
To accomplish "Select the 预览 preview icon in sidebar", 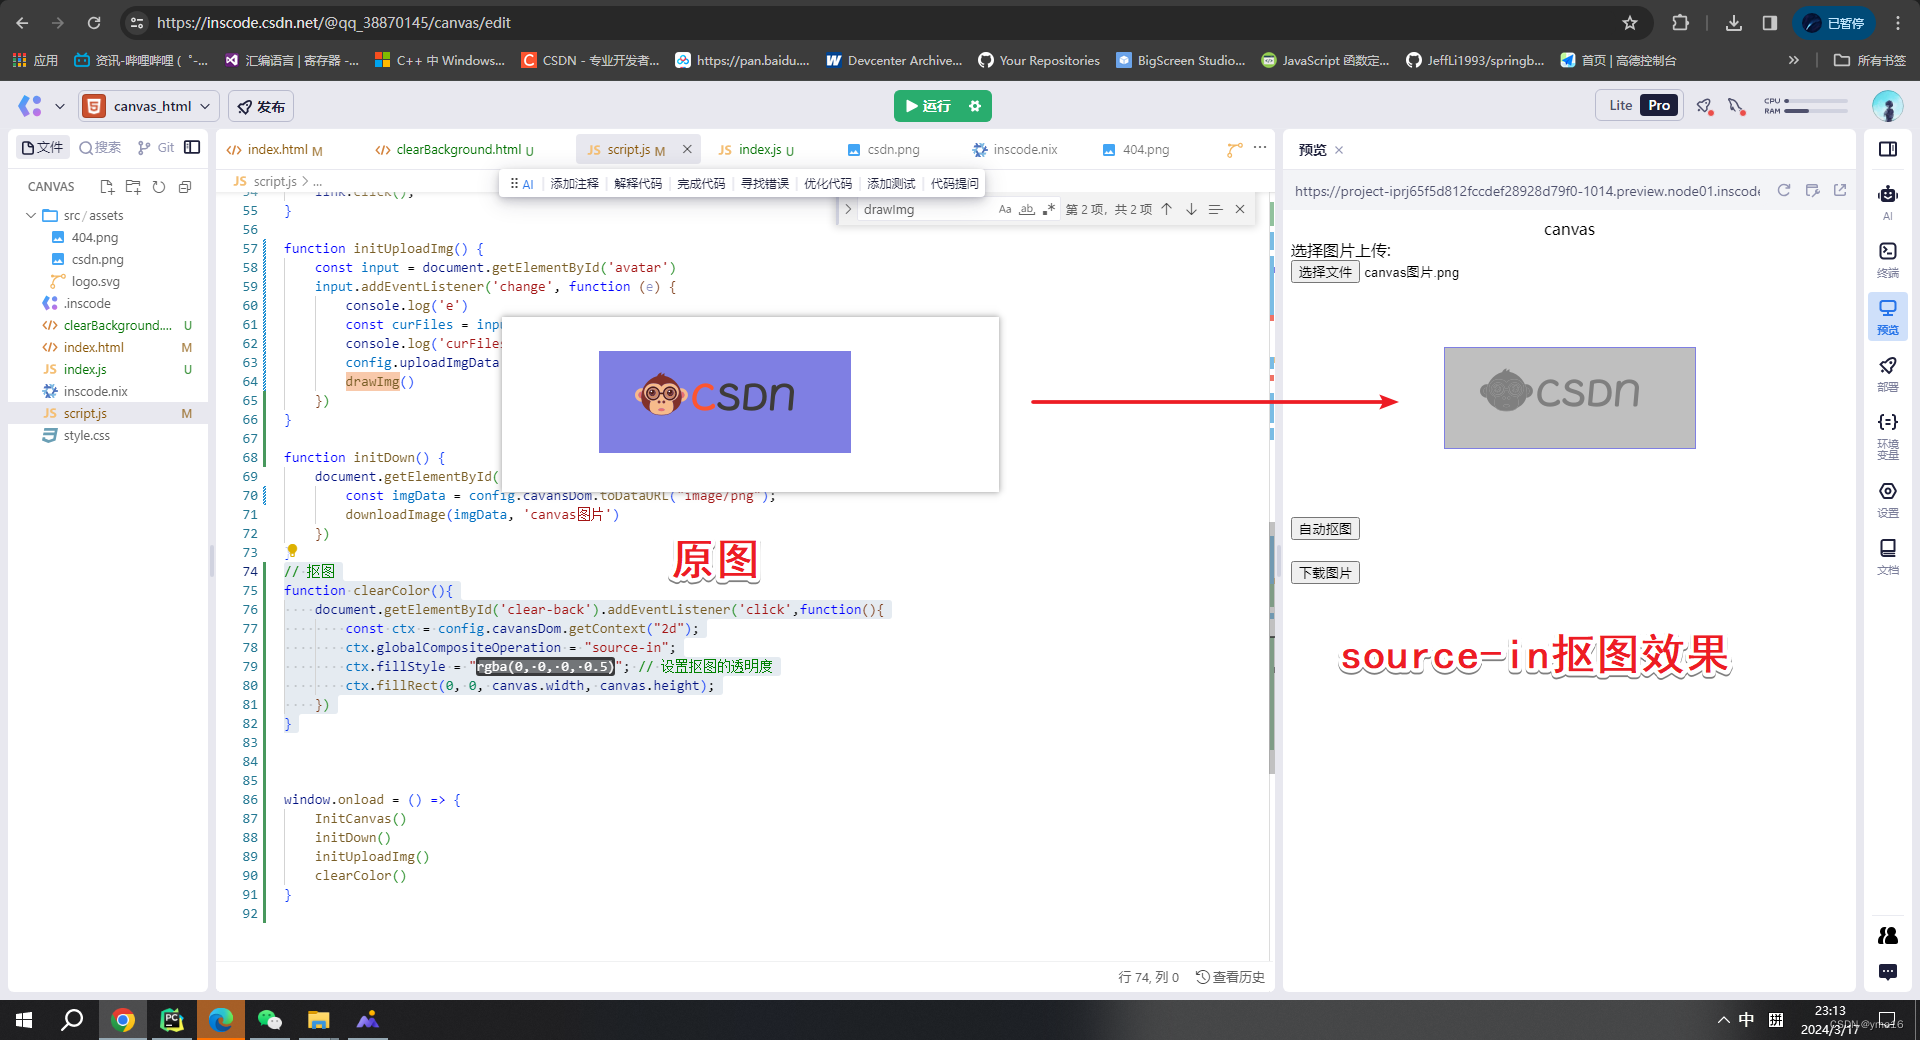I will pyautogui.click(x=1887, y=316).
